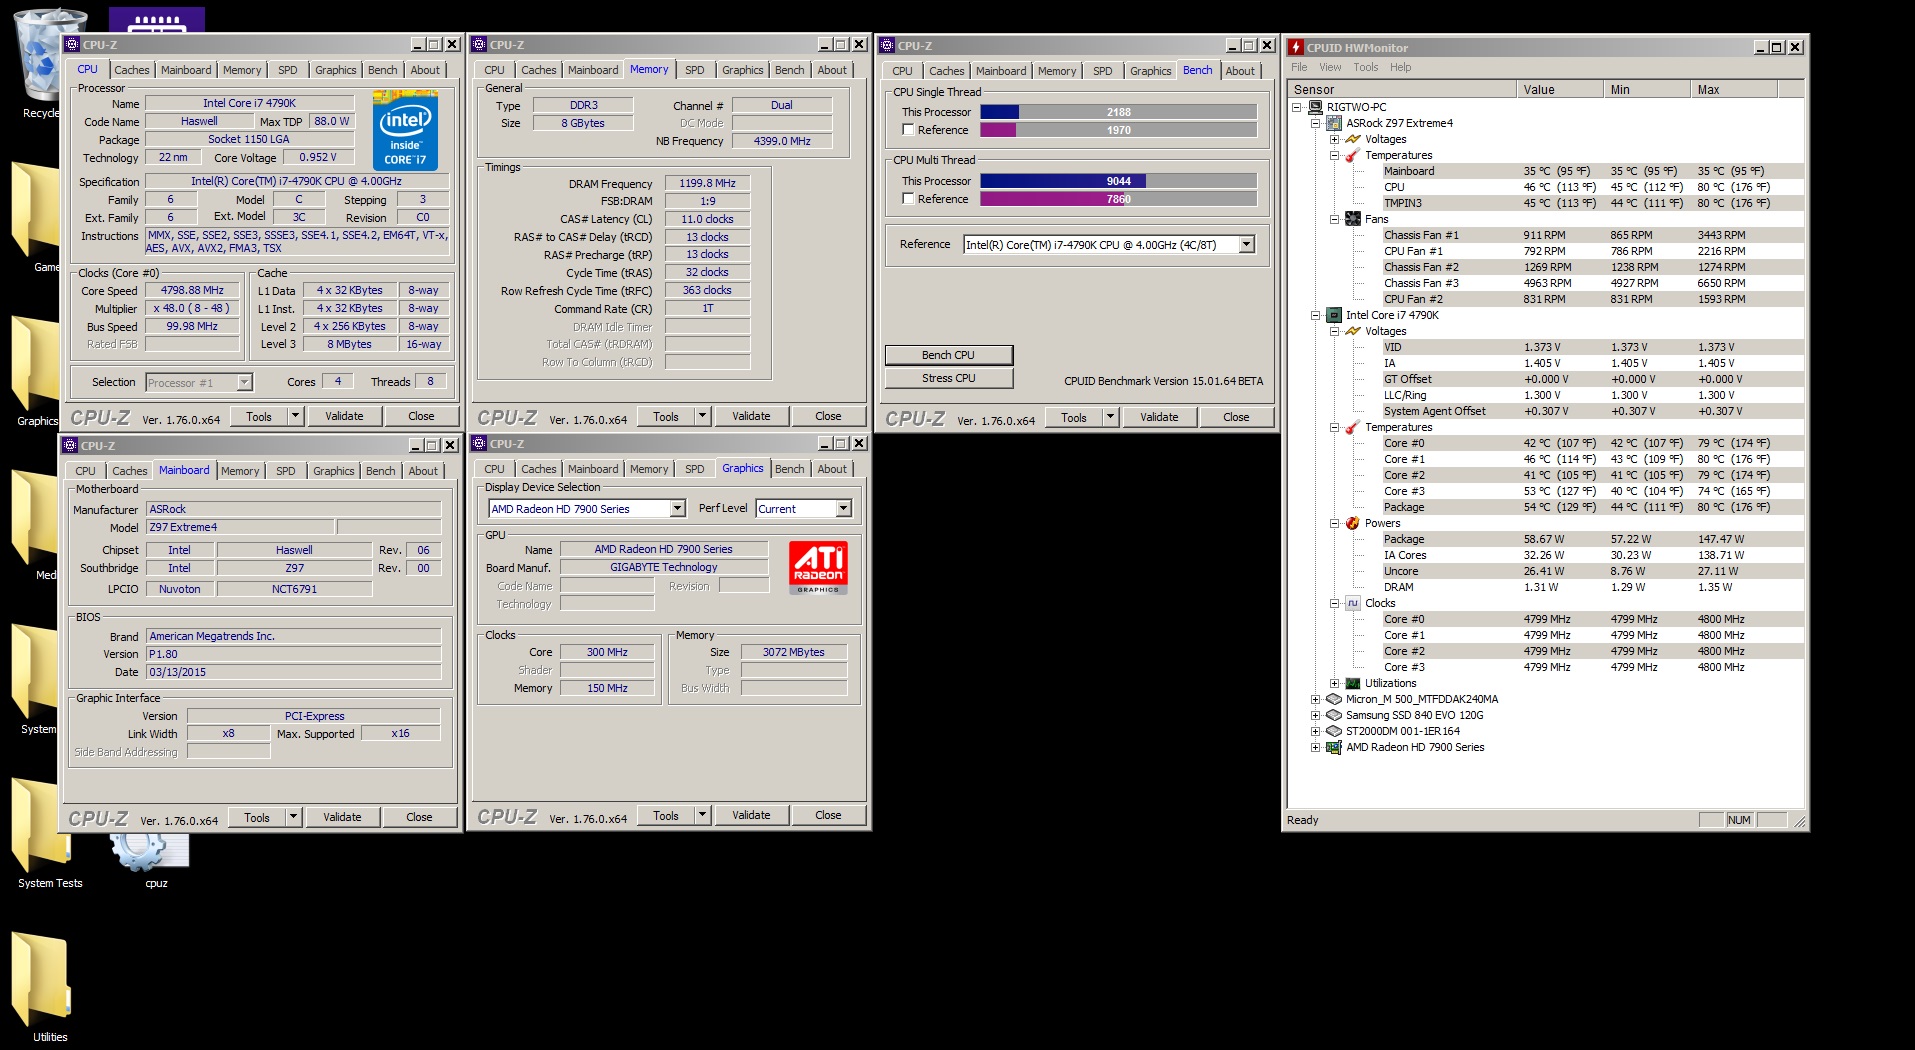Click Validate in the Memory window
Screen dimensions: 1915x1050
(750, 416)
